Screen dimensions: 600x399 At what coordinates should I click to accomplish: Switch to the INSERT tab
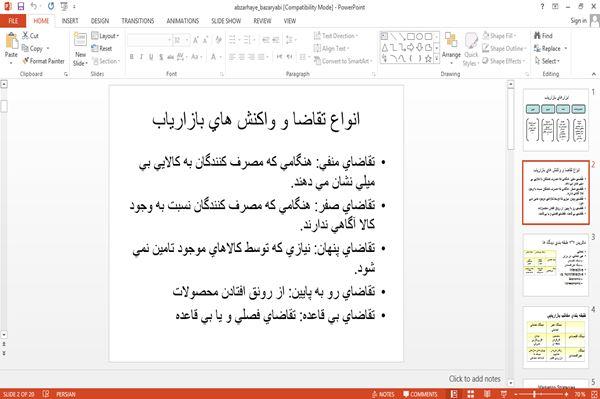coord(70,21)
